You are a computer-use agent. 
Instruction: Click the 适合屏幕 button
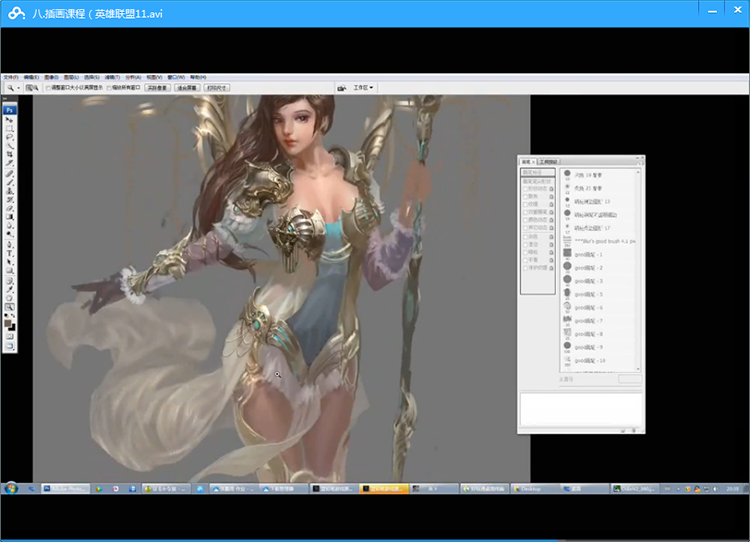click(x=187, y=88)
